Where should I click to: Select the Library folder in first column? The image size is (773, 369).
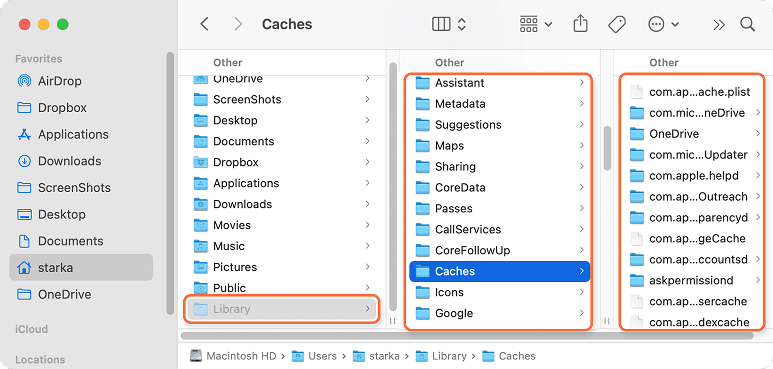[281, 309]
